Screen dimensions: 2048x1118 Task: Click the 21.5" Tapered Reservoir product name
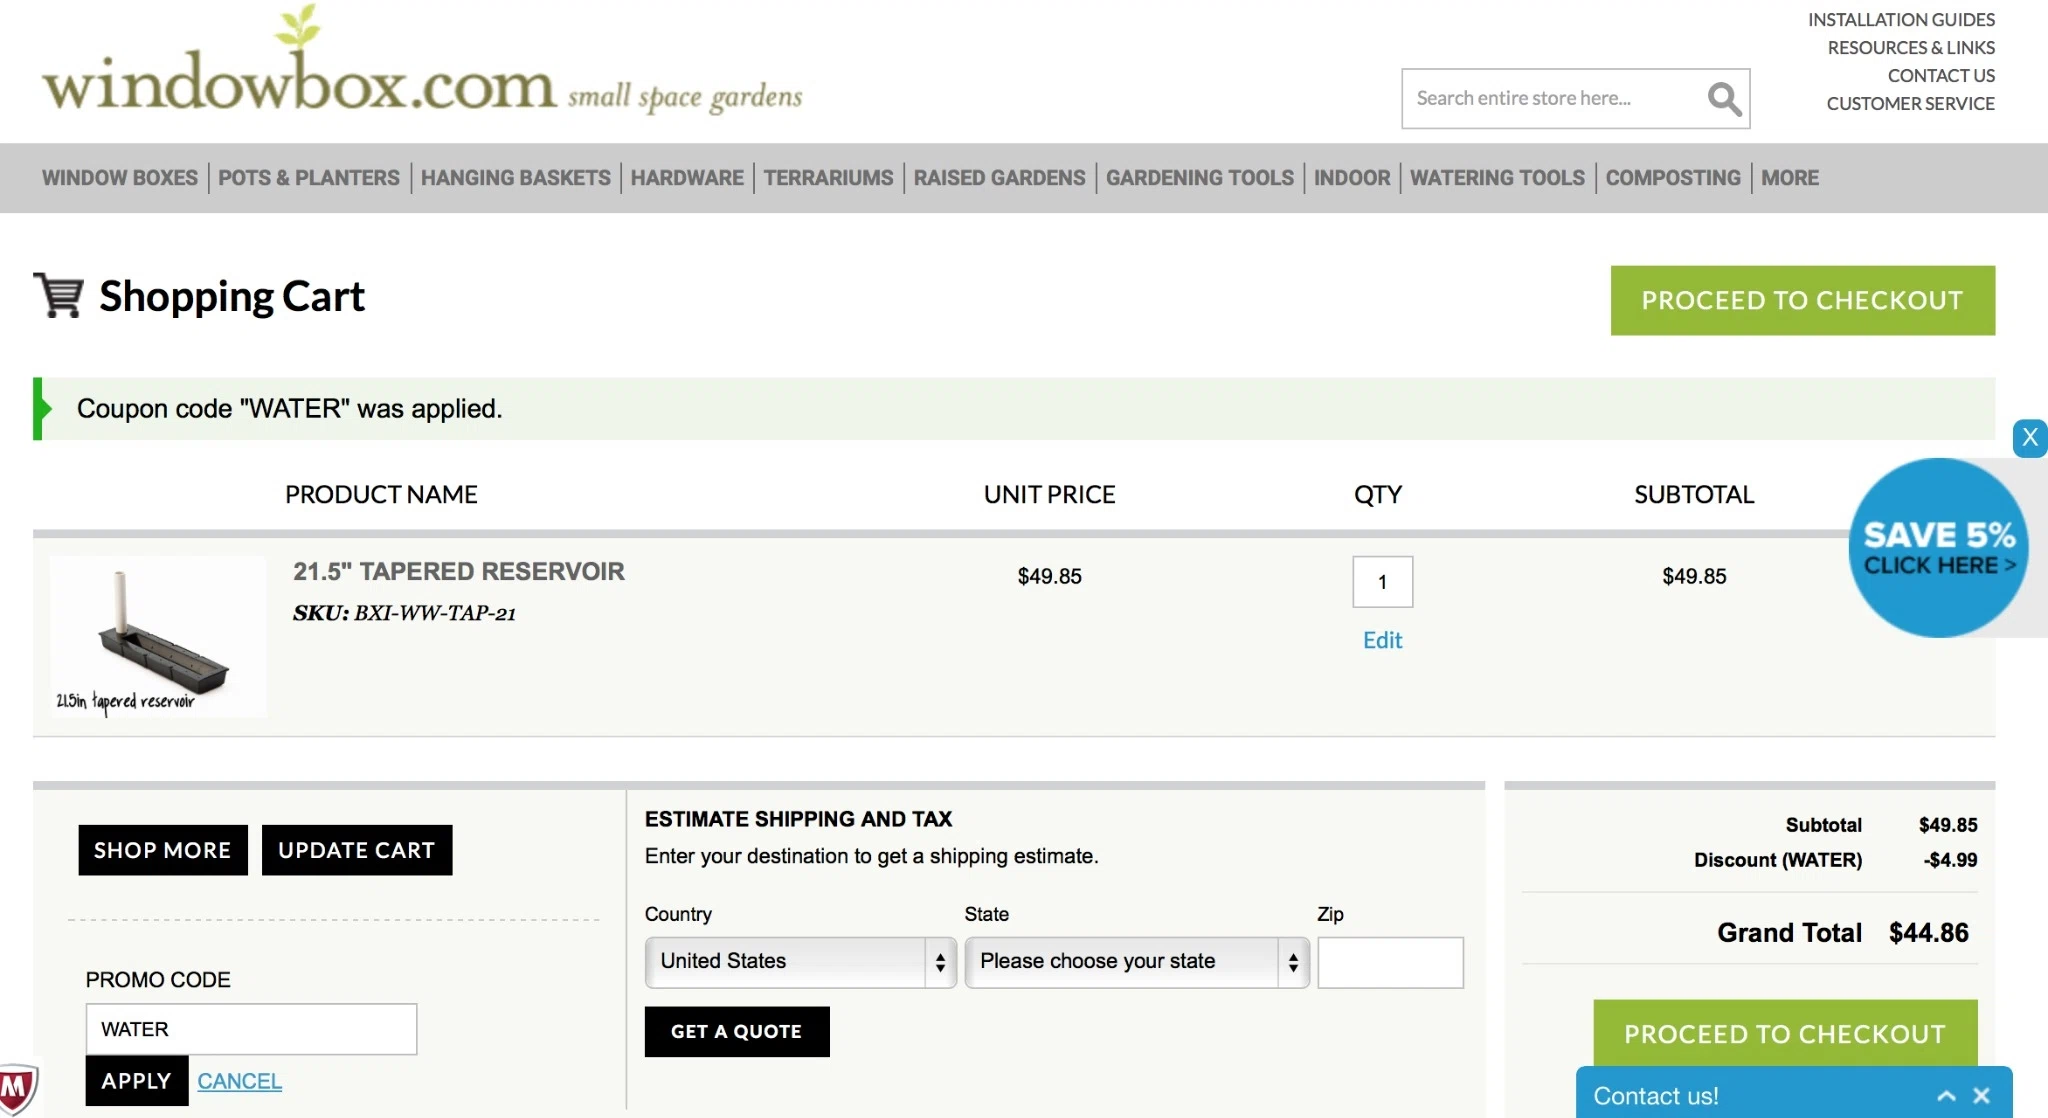tap(458, 571)
